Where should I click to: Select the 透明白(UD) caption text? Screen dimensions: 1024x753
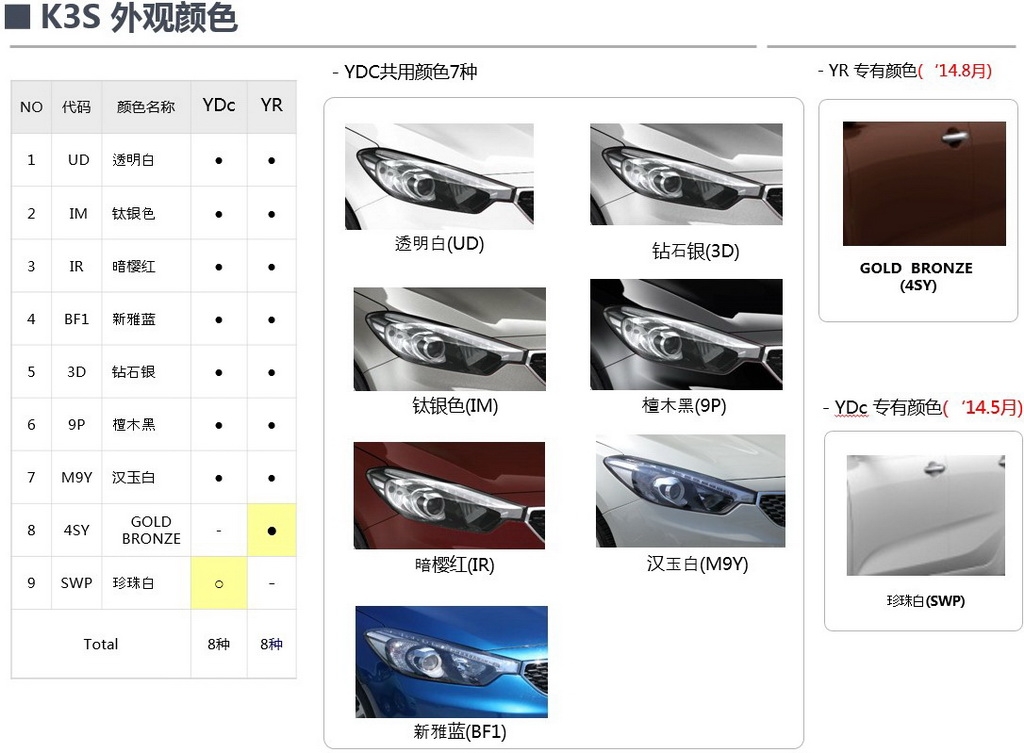[440, 244]
